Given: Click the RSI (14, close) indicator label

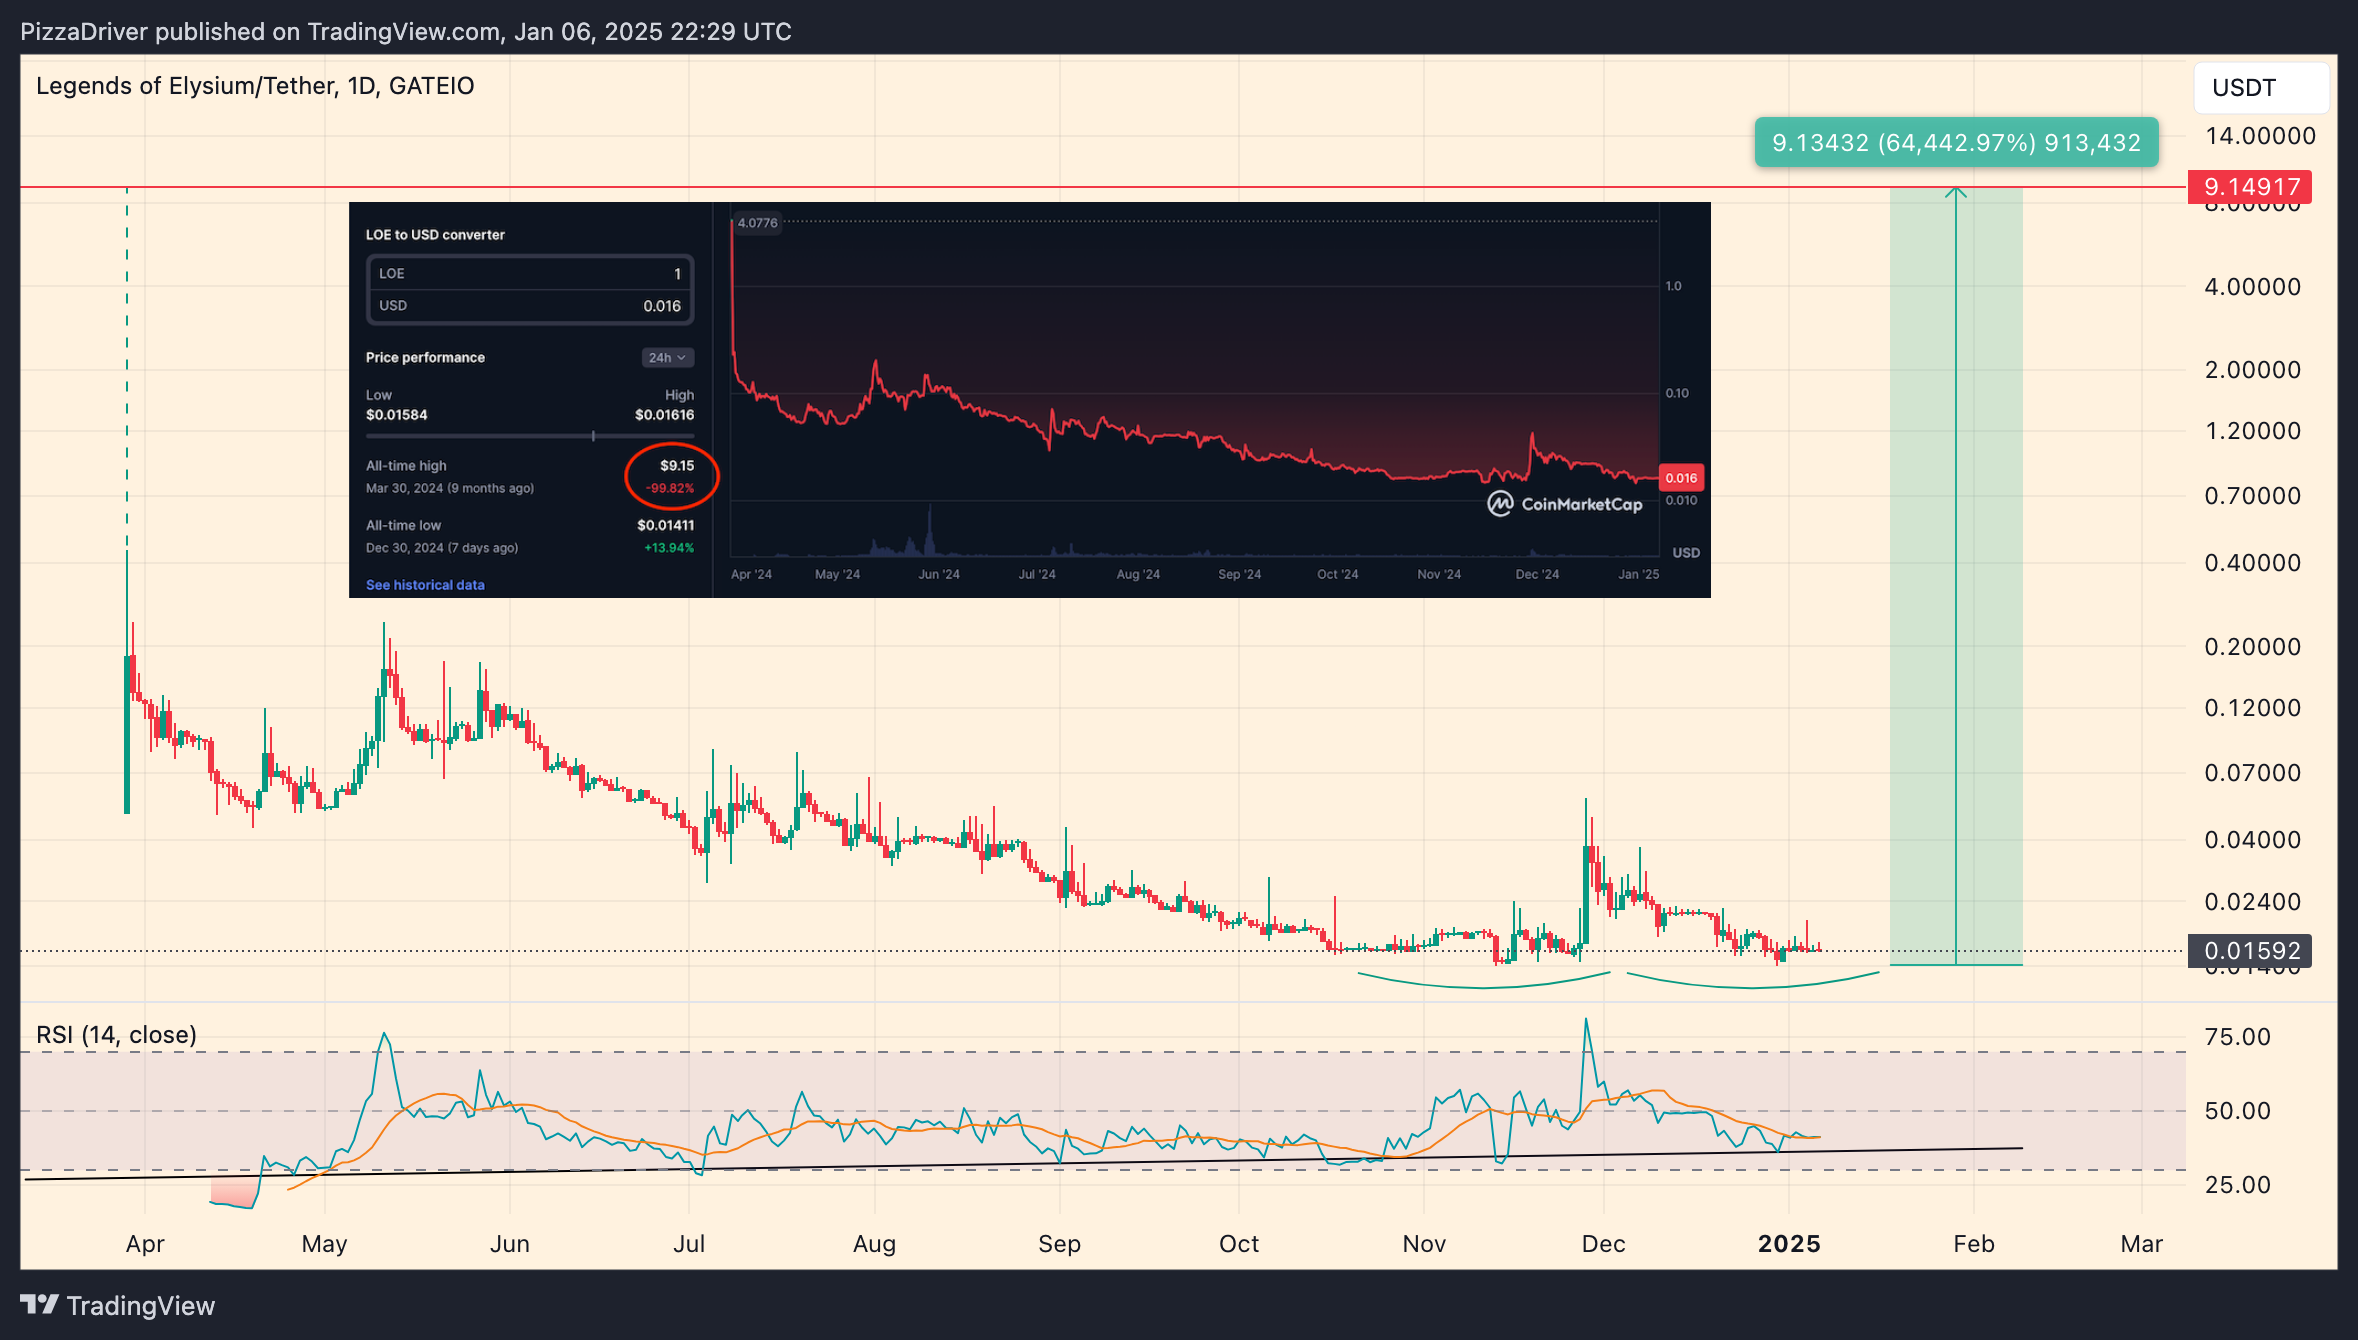Looking at the screenshot, I should pyautogui.click(x=116, y=1034).
